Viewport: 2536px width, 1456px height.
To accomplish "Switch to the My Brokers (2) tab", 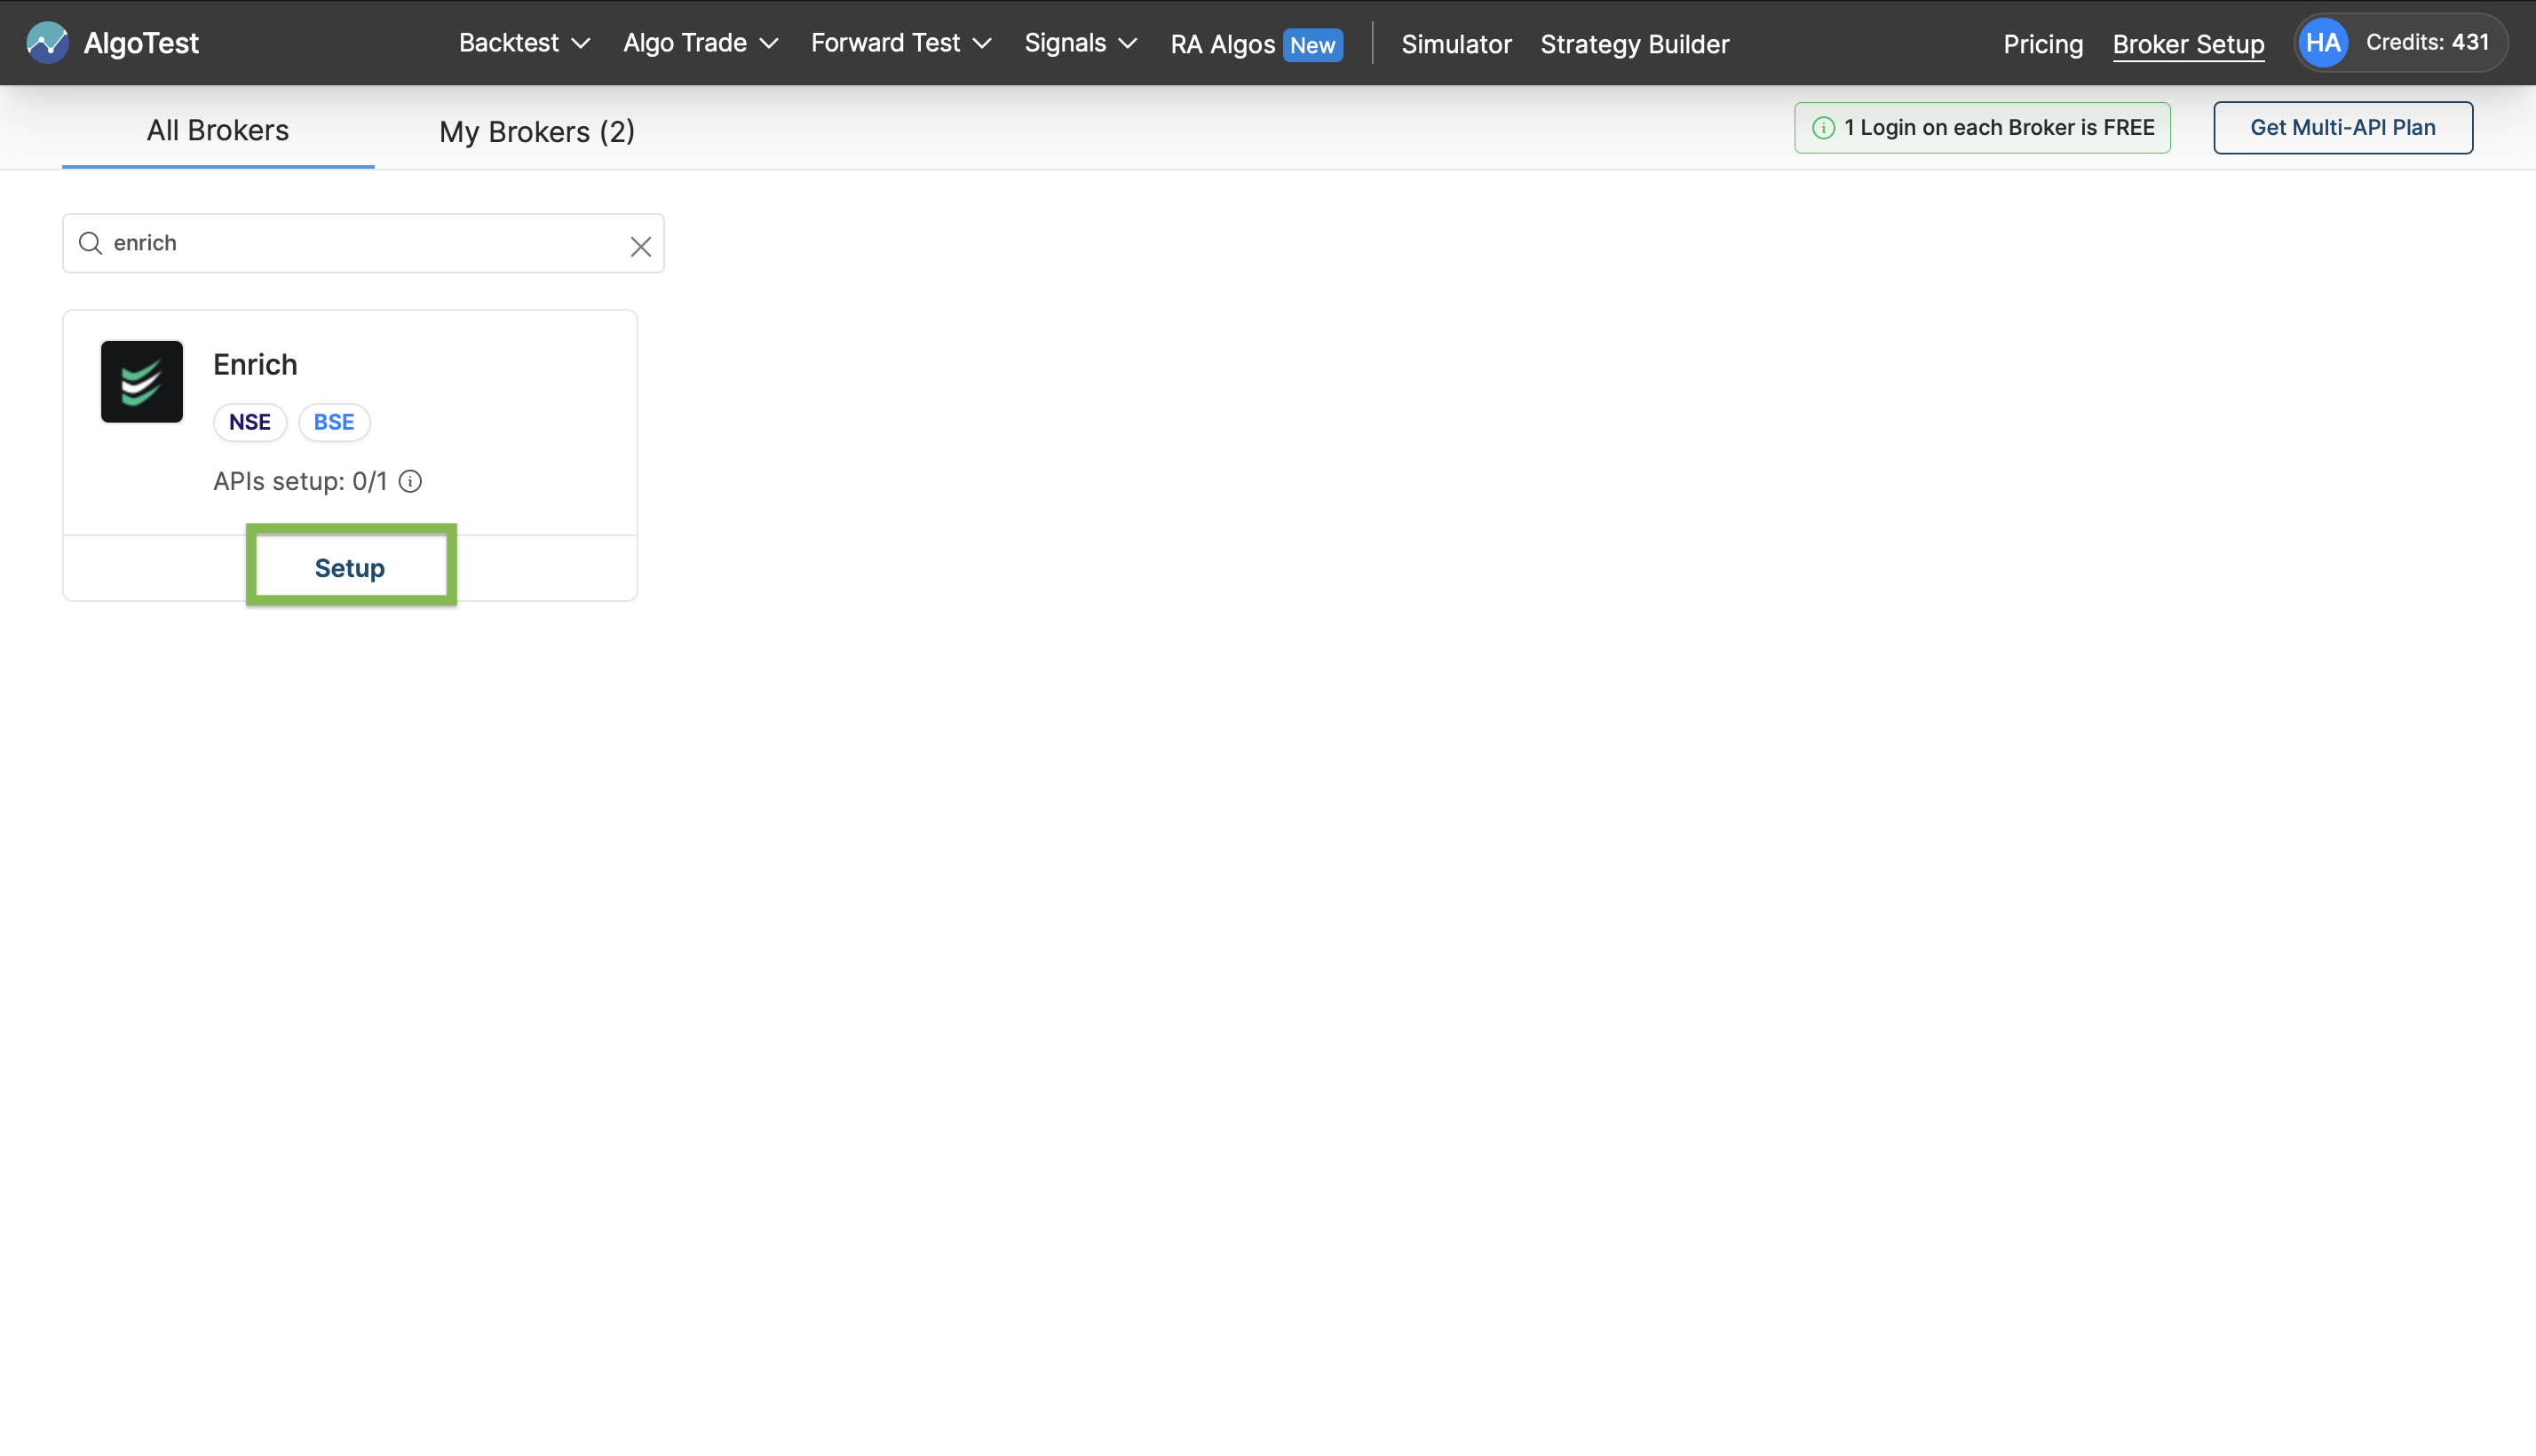I will point(537,131).
